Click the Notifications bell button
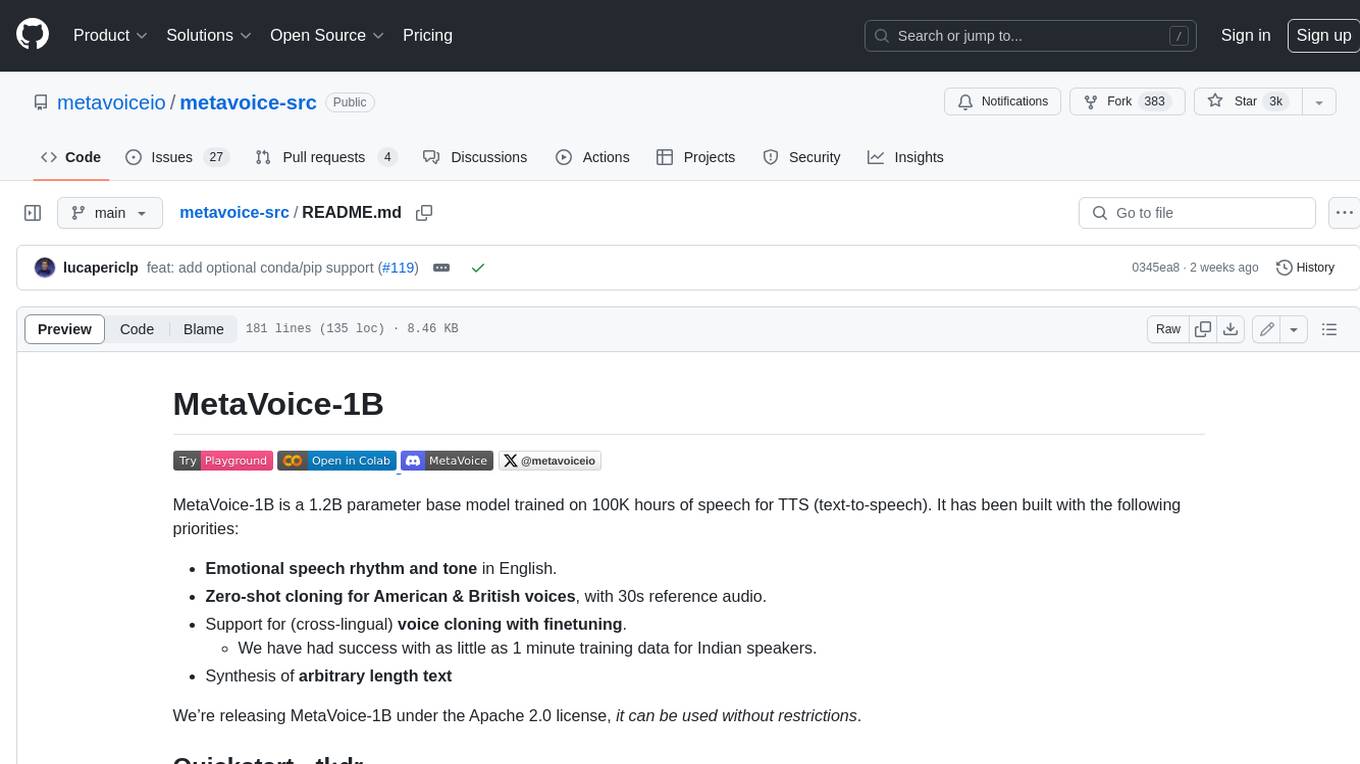1360x764 pixels. coord(1002,101)
